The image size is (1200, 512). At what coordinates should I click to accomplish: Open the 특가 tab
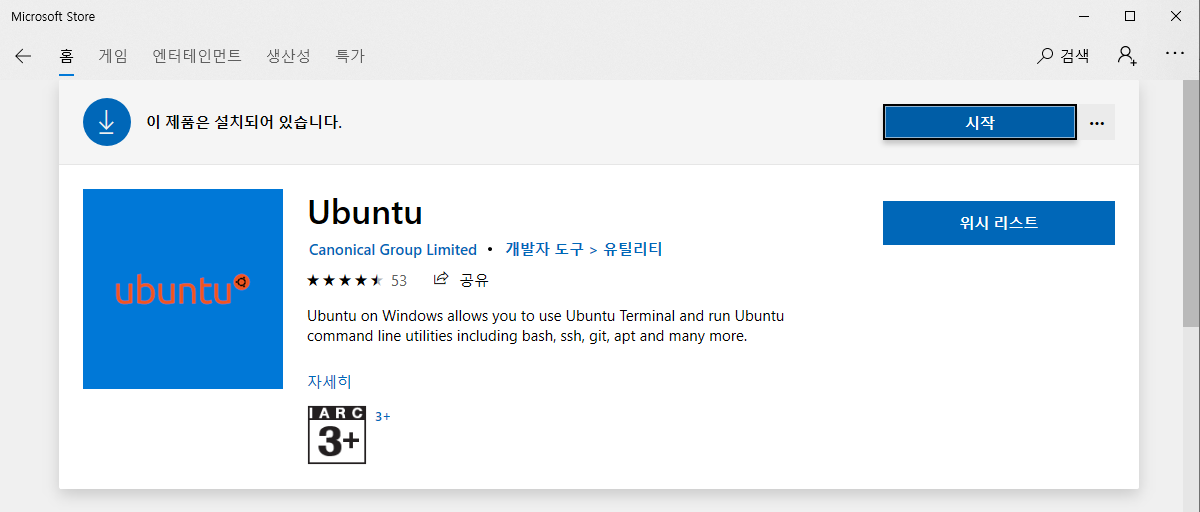[x=350, y=56]
